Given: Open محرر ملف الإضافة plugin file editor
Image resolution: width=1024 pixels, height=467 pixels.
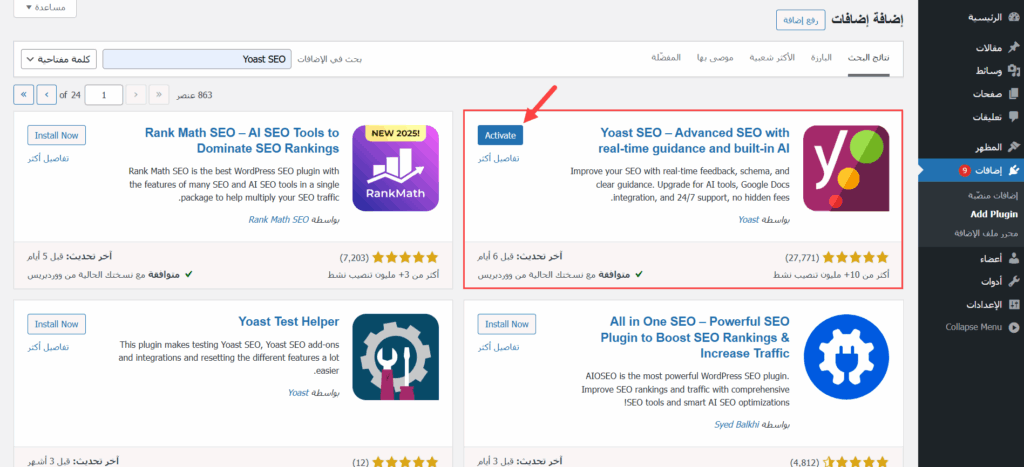Looking at the screenshot, I should [985, 233].
